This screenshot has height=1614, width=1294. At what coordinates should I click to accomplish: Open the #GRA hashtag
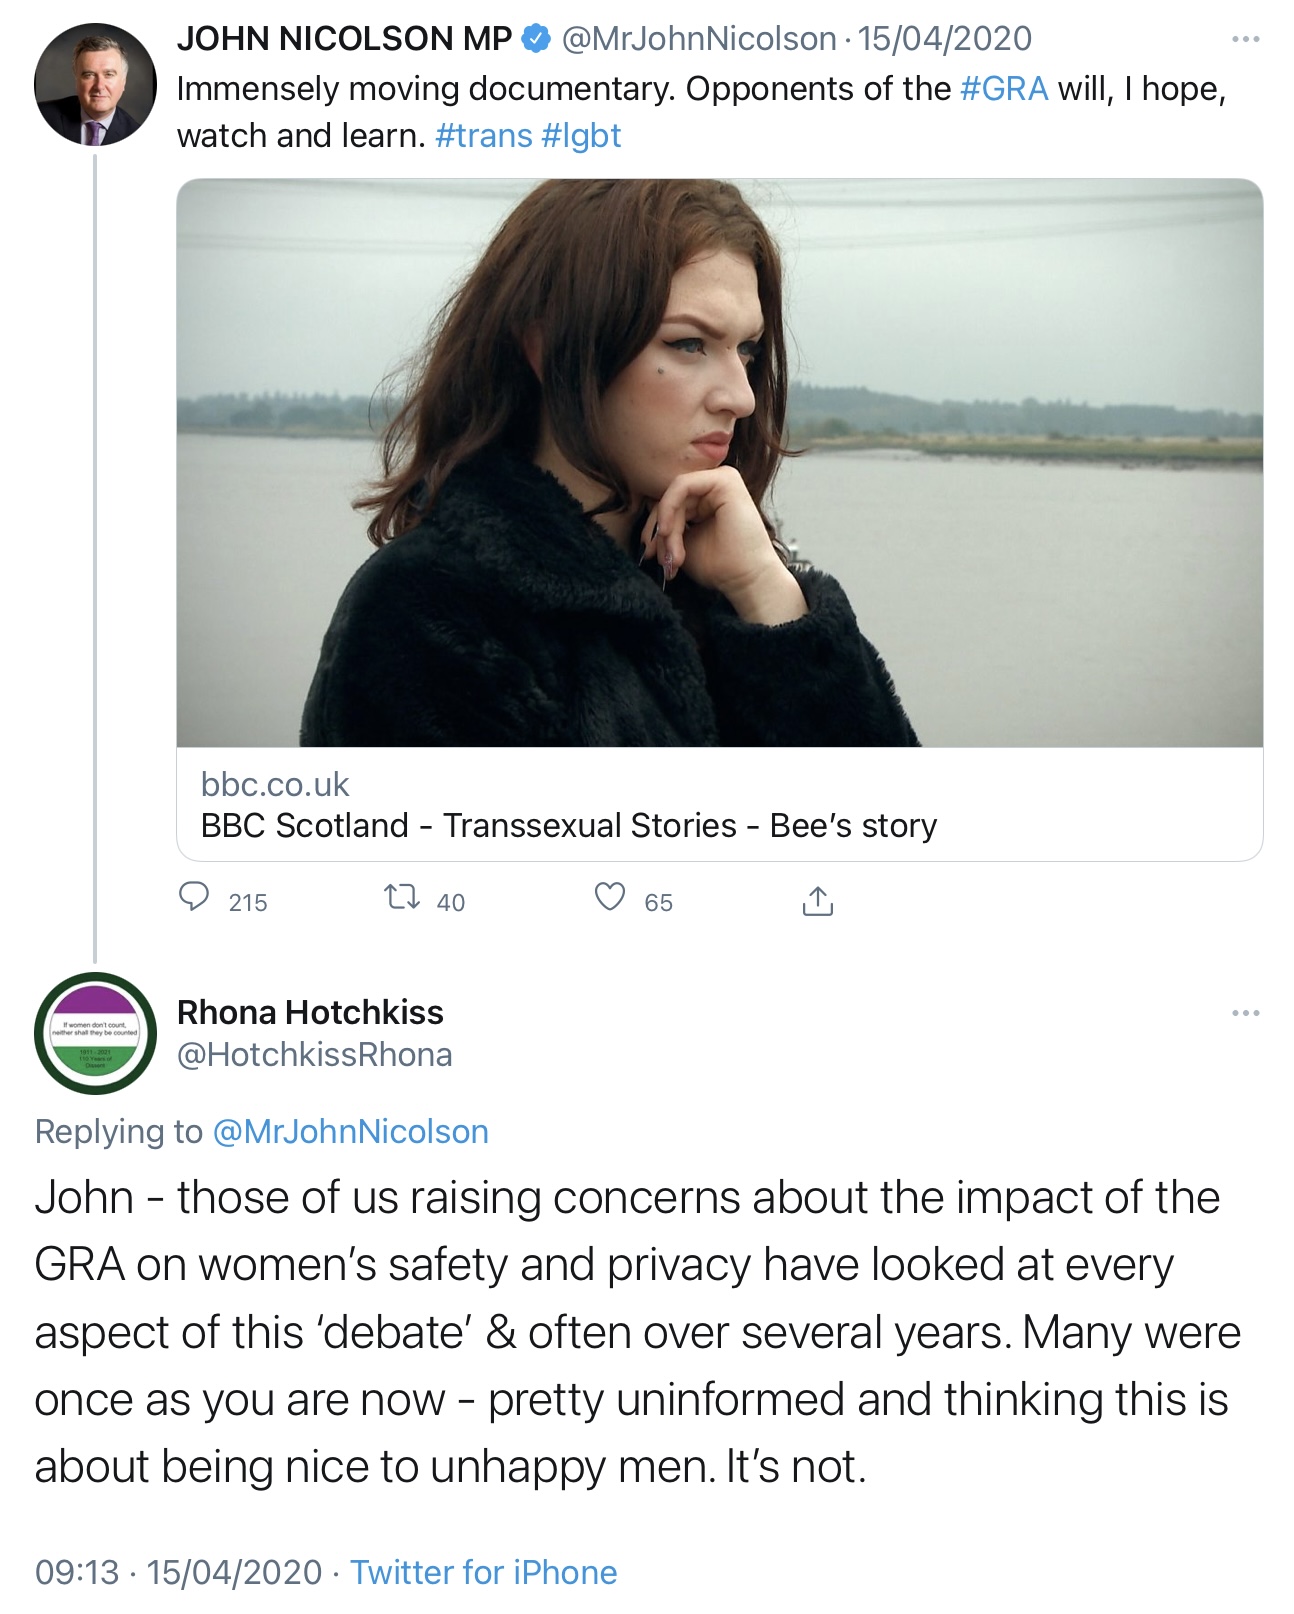pyautogui.click(x=1003, y=89)
